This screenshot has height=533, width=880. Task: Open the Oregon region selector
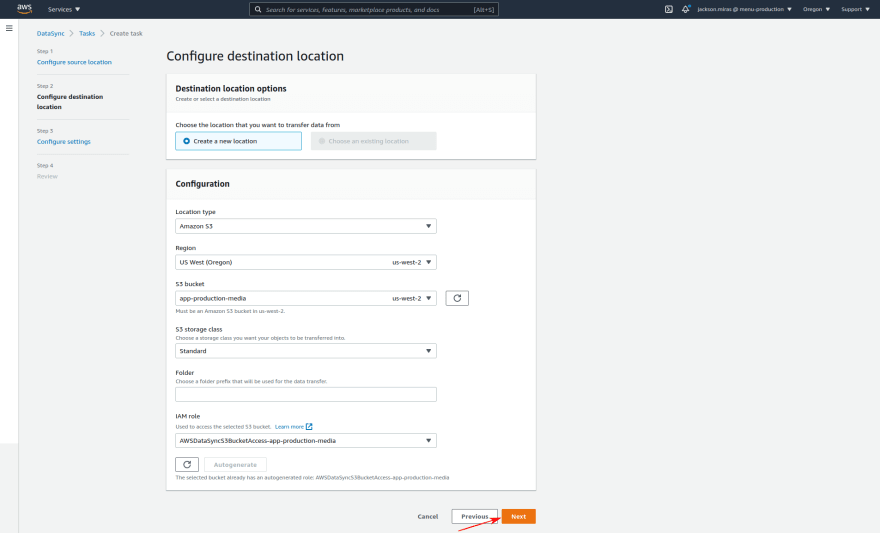coord(816,10)
